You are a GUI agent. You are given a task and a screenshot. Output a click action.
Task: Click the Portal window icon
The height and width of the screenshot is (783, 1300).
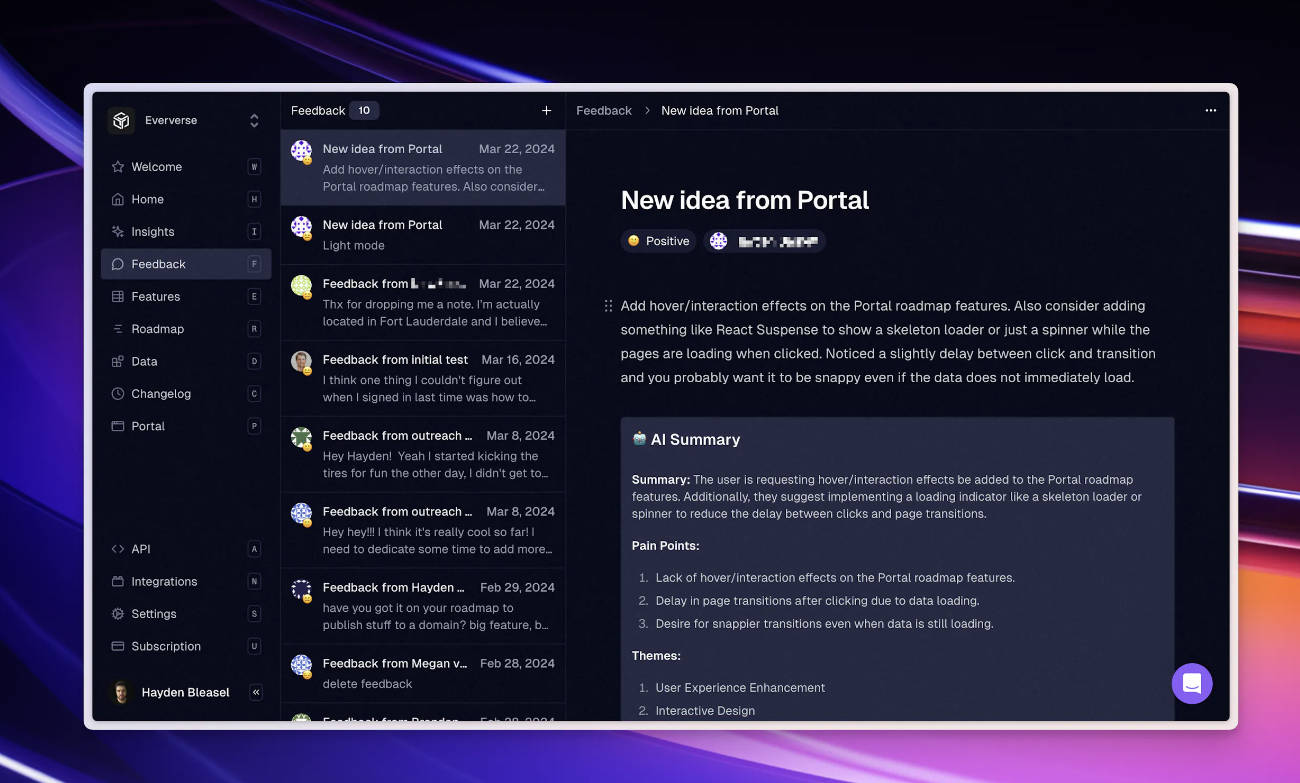point(118,426)
